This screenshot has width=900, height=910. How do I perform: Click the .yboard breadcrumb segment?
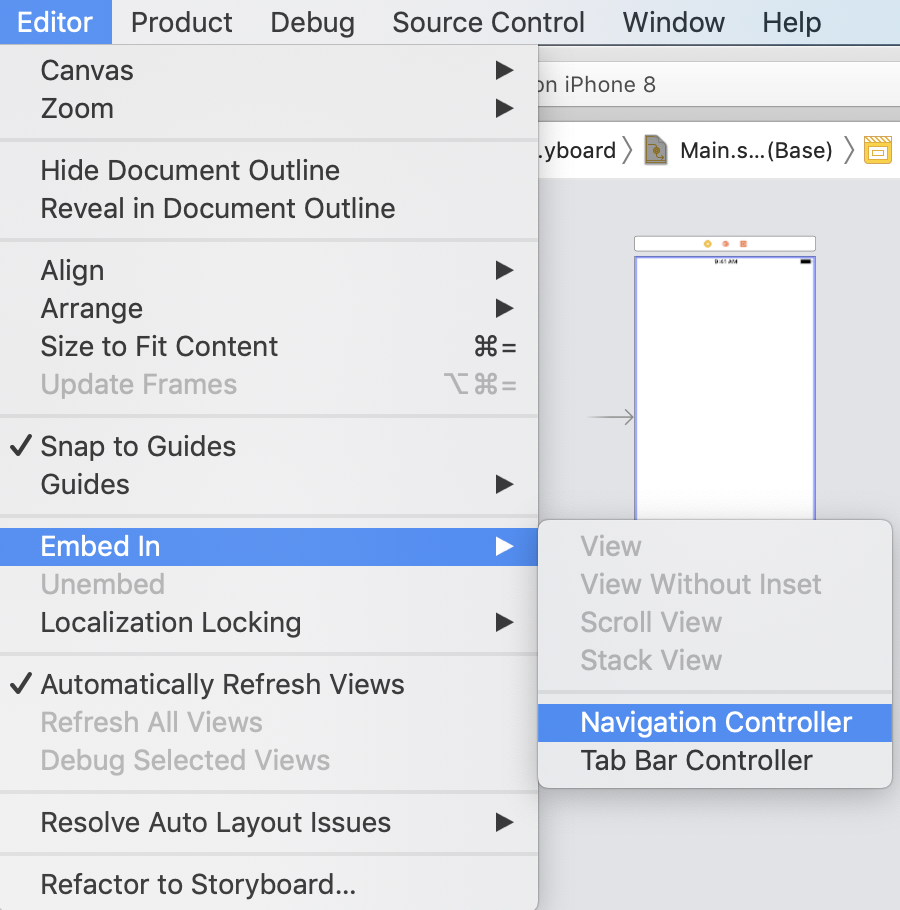(577, 151)
